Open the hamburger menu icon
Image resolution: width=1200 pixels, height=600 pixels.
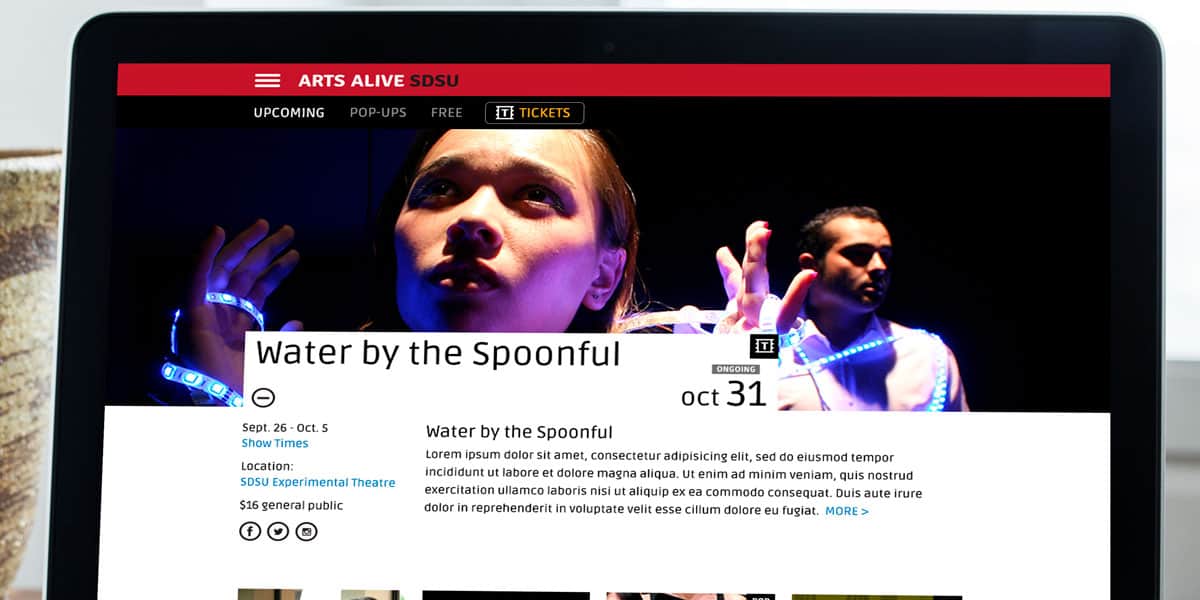267,81
